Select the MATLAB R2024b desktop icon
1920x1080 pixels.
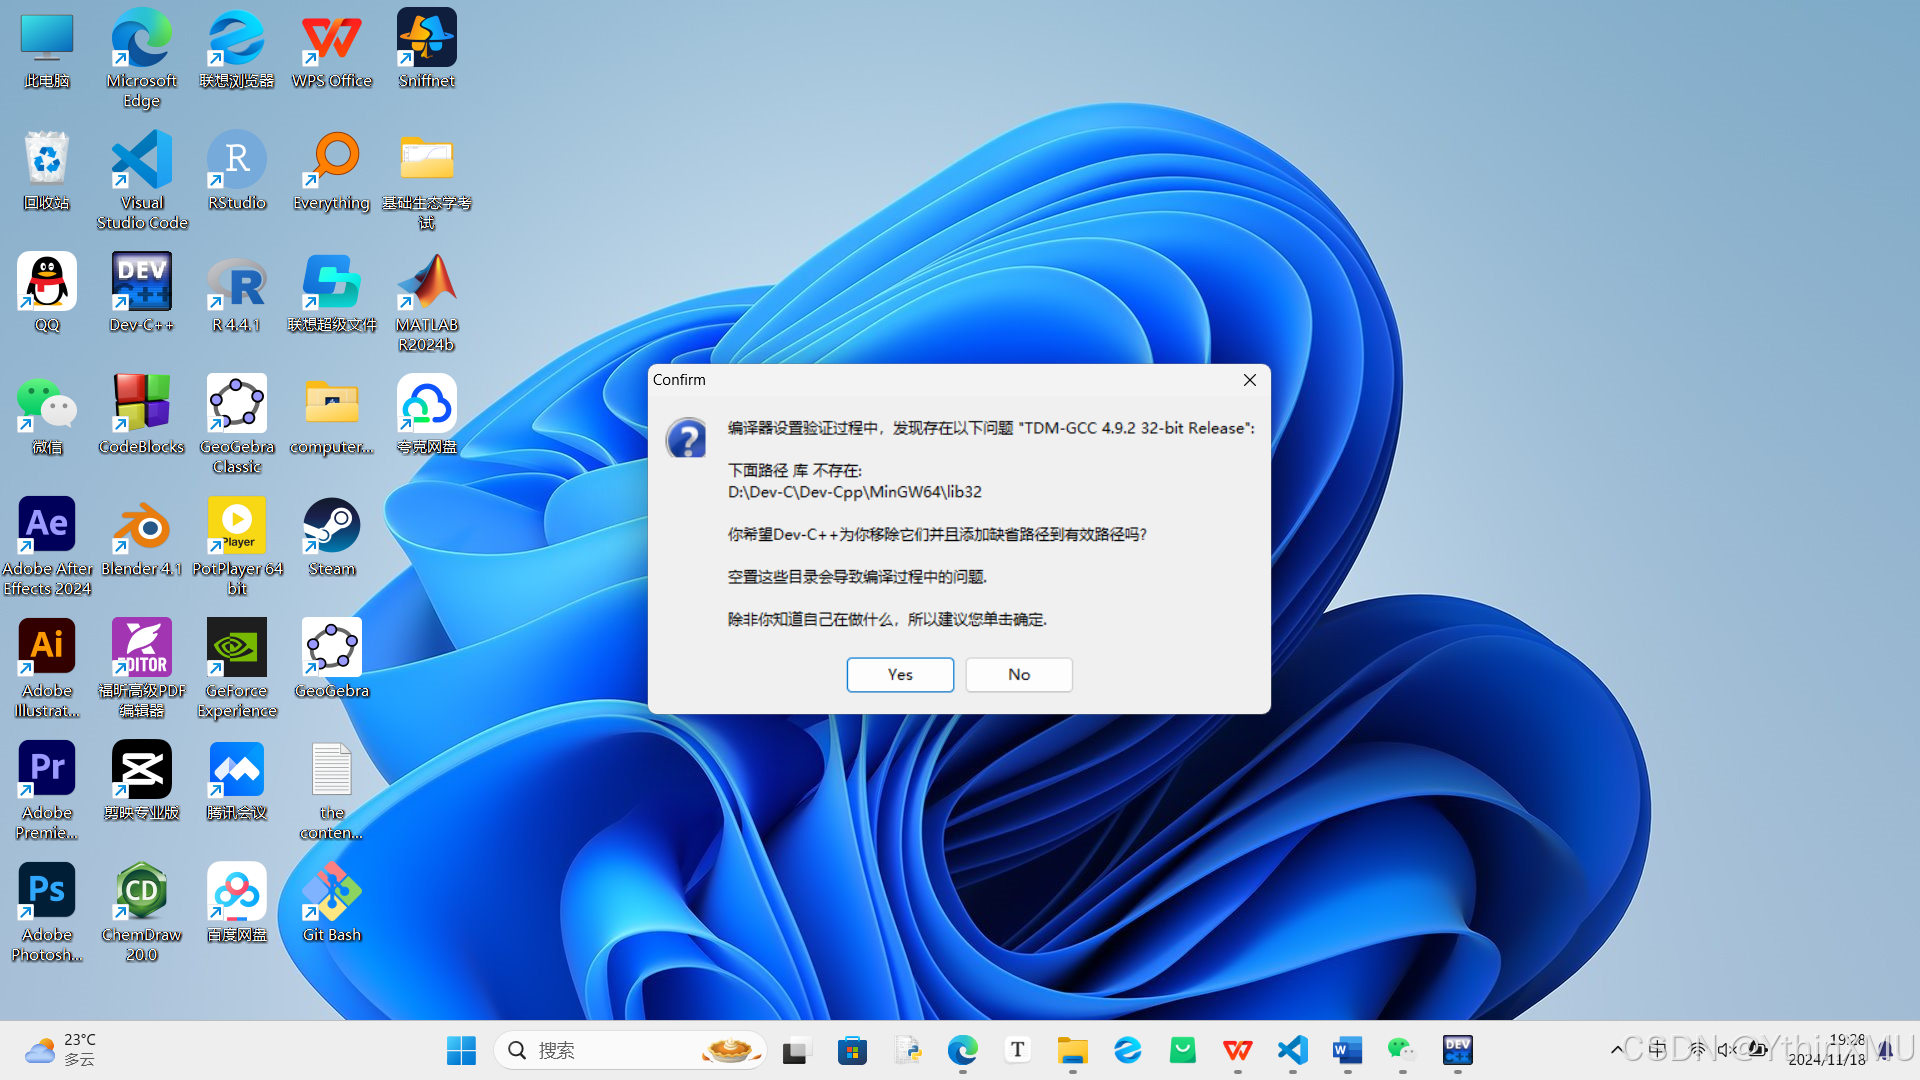[427, 284]
